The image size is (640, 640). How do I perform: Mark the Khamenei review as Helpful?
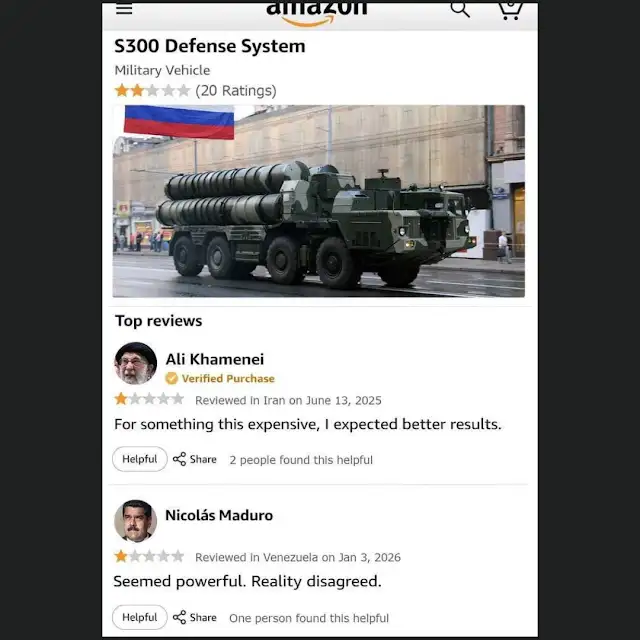point(140,459)
